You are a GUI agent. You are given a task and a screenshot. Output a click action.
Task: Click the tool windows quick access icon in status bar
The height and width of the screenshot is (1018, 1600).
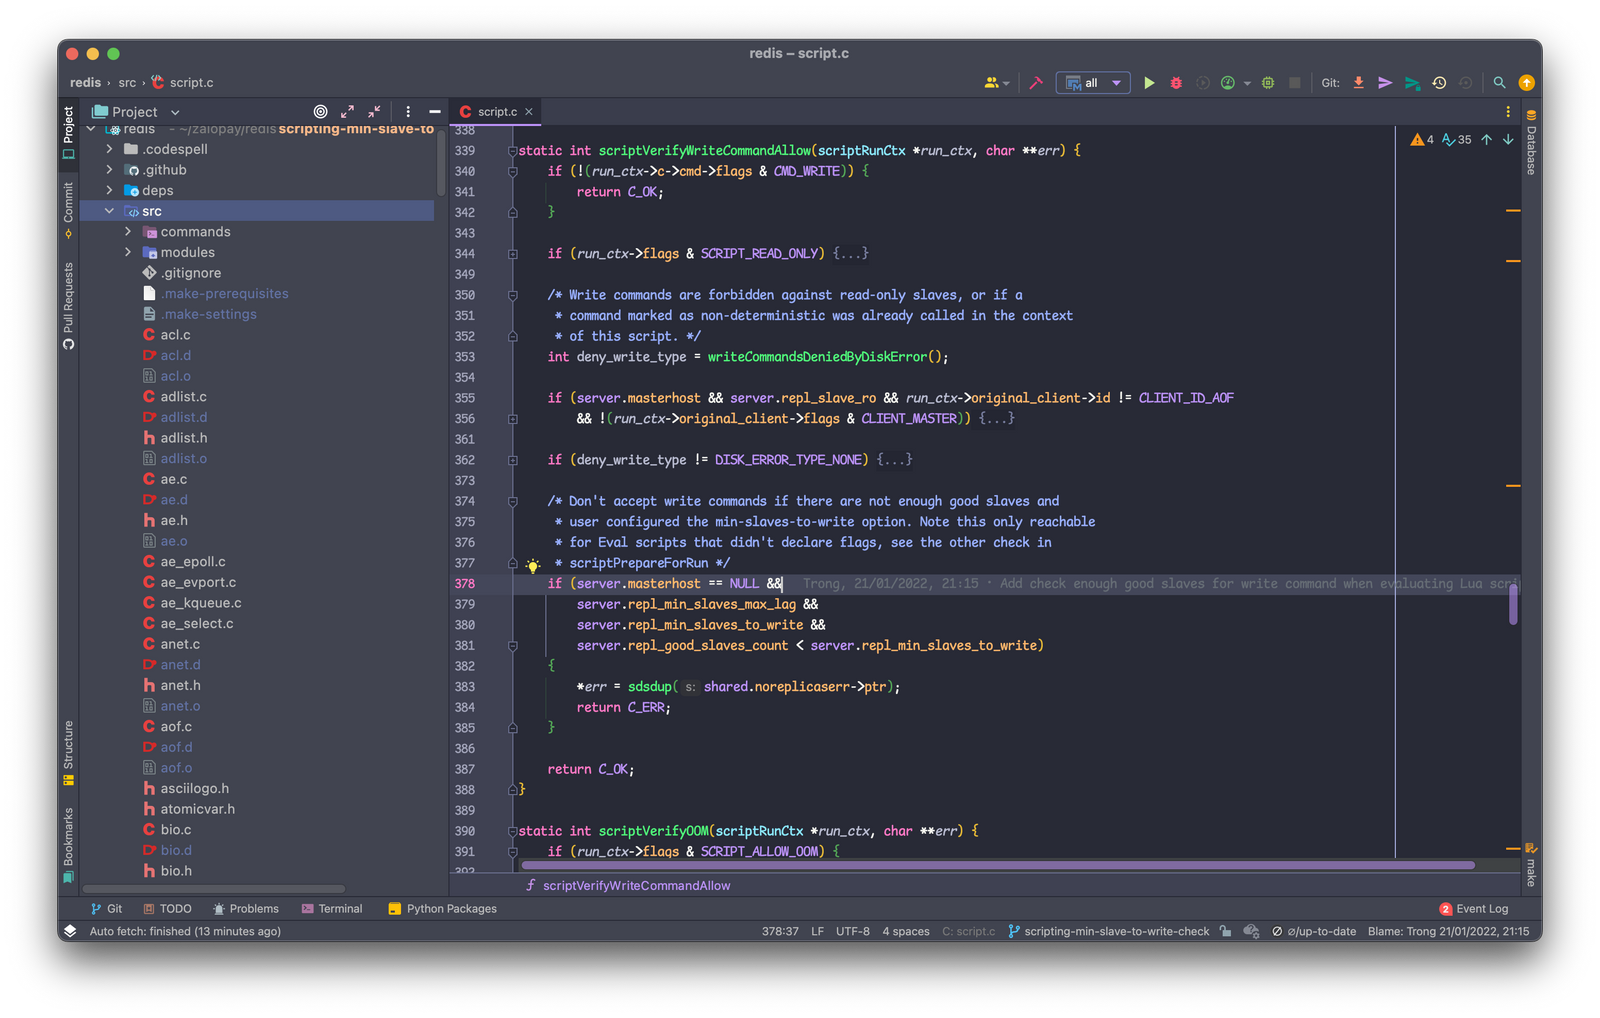pos(69,931)
